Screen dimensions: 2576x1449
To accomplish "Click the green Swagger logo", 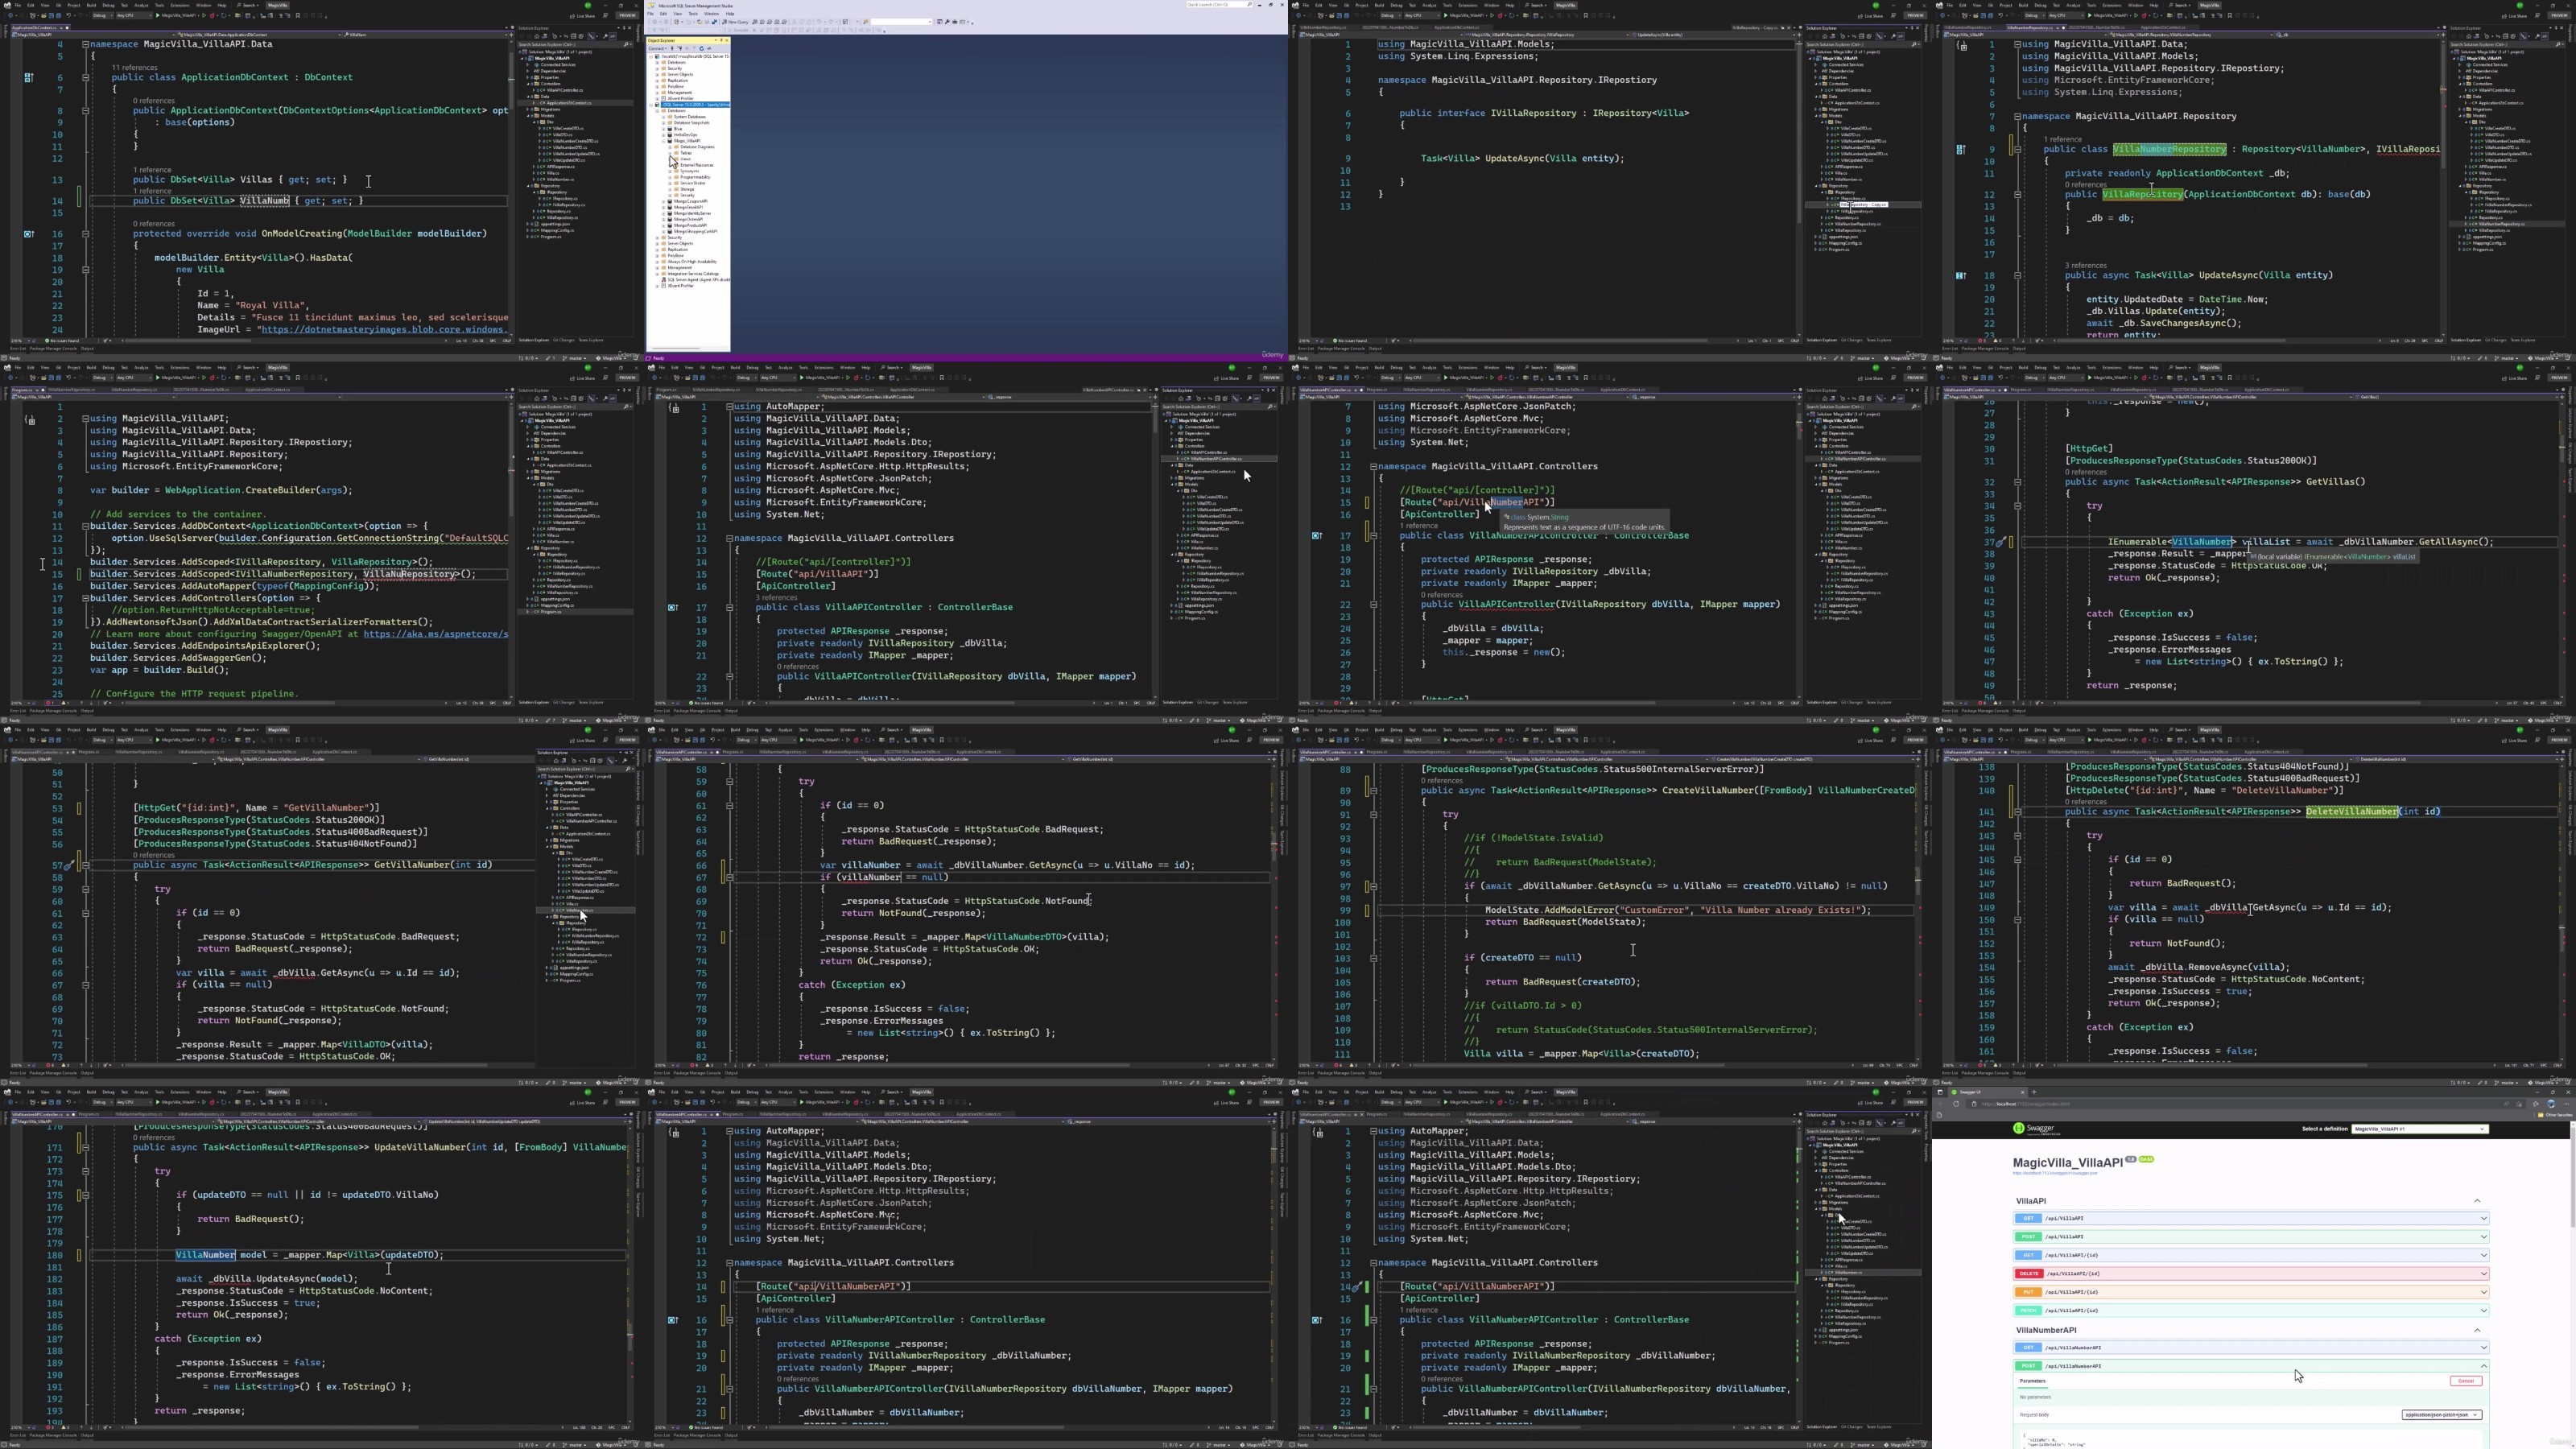I will 2036,1129.
